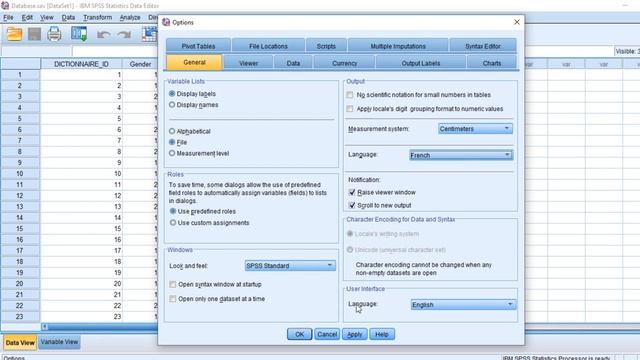The width and height of the screenshot is (640, 360).
Task: Check No scientific notation for small numbers
Action: click(350, 95)
